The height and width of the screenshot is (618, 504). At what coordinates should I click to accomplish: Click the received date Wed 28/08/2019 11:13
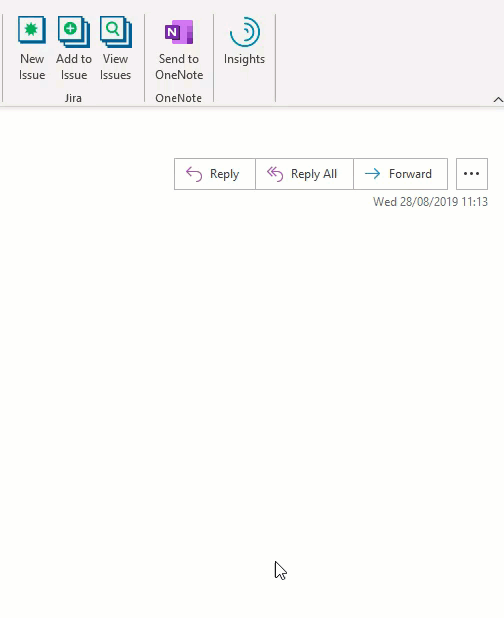point(430,202)
